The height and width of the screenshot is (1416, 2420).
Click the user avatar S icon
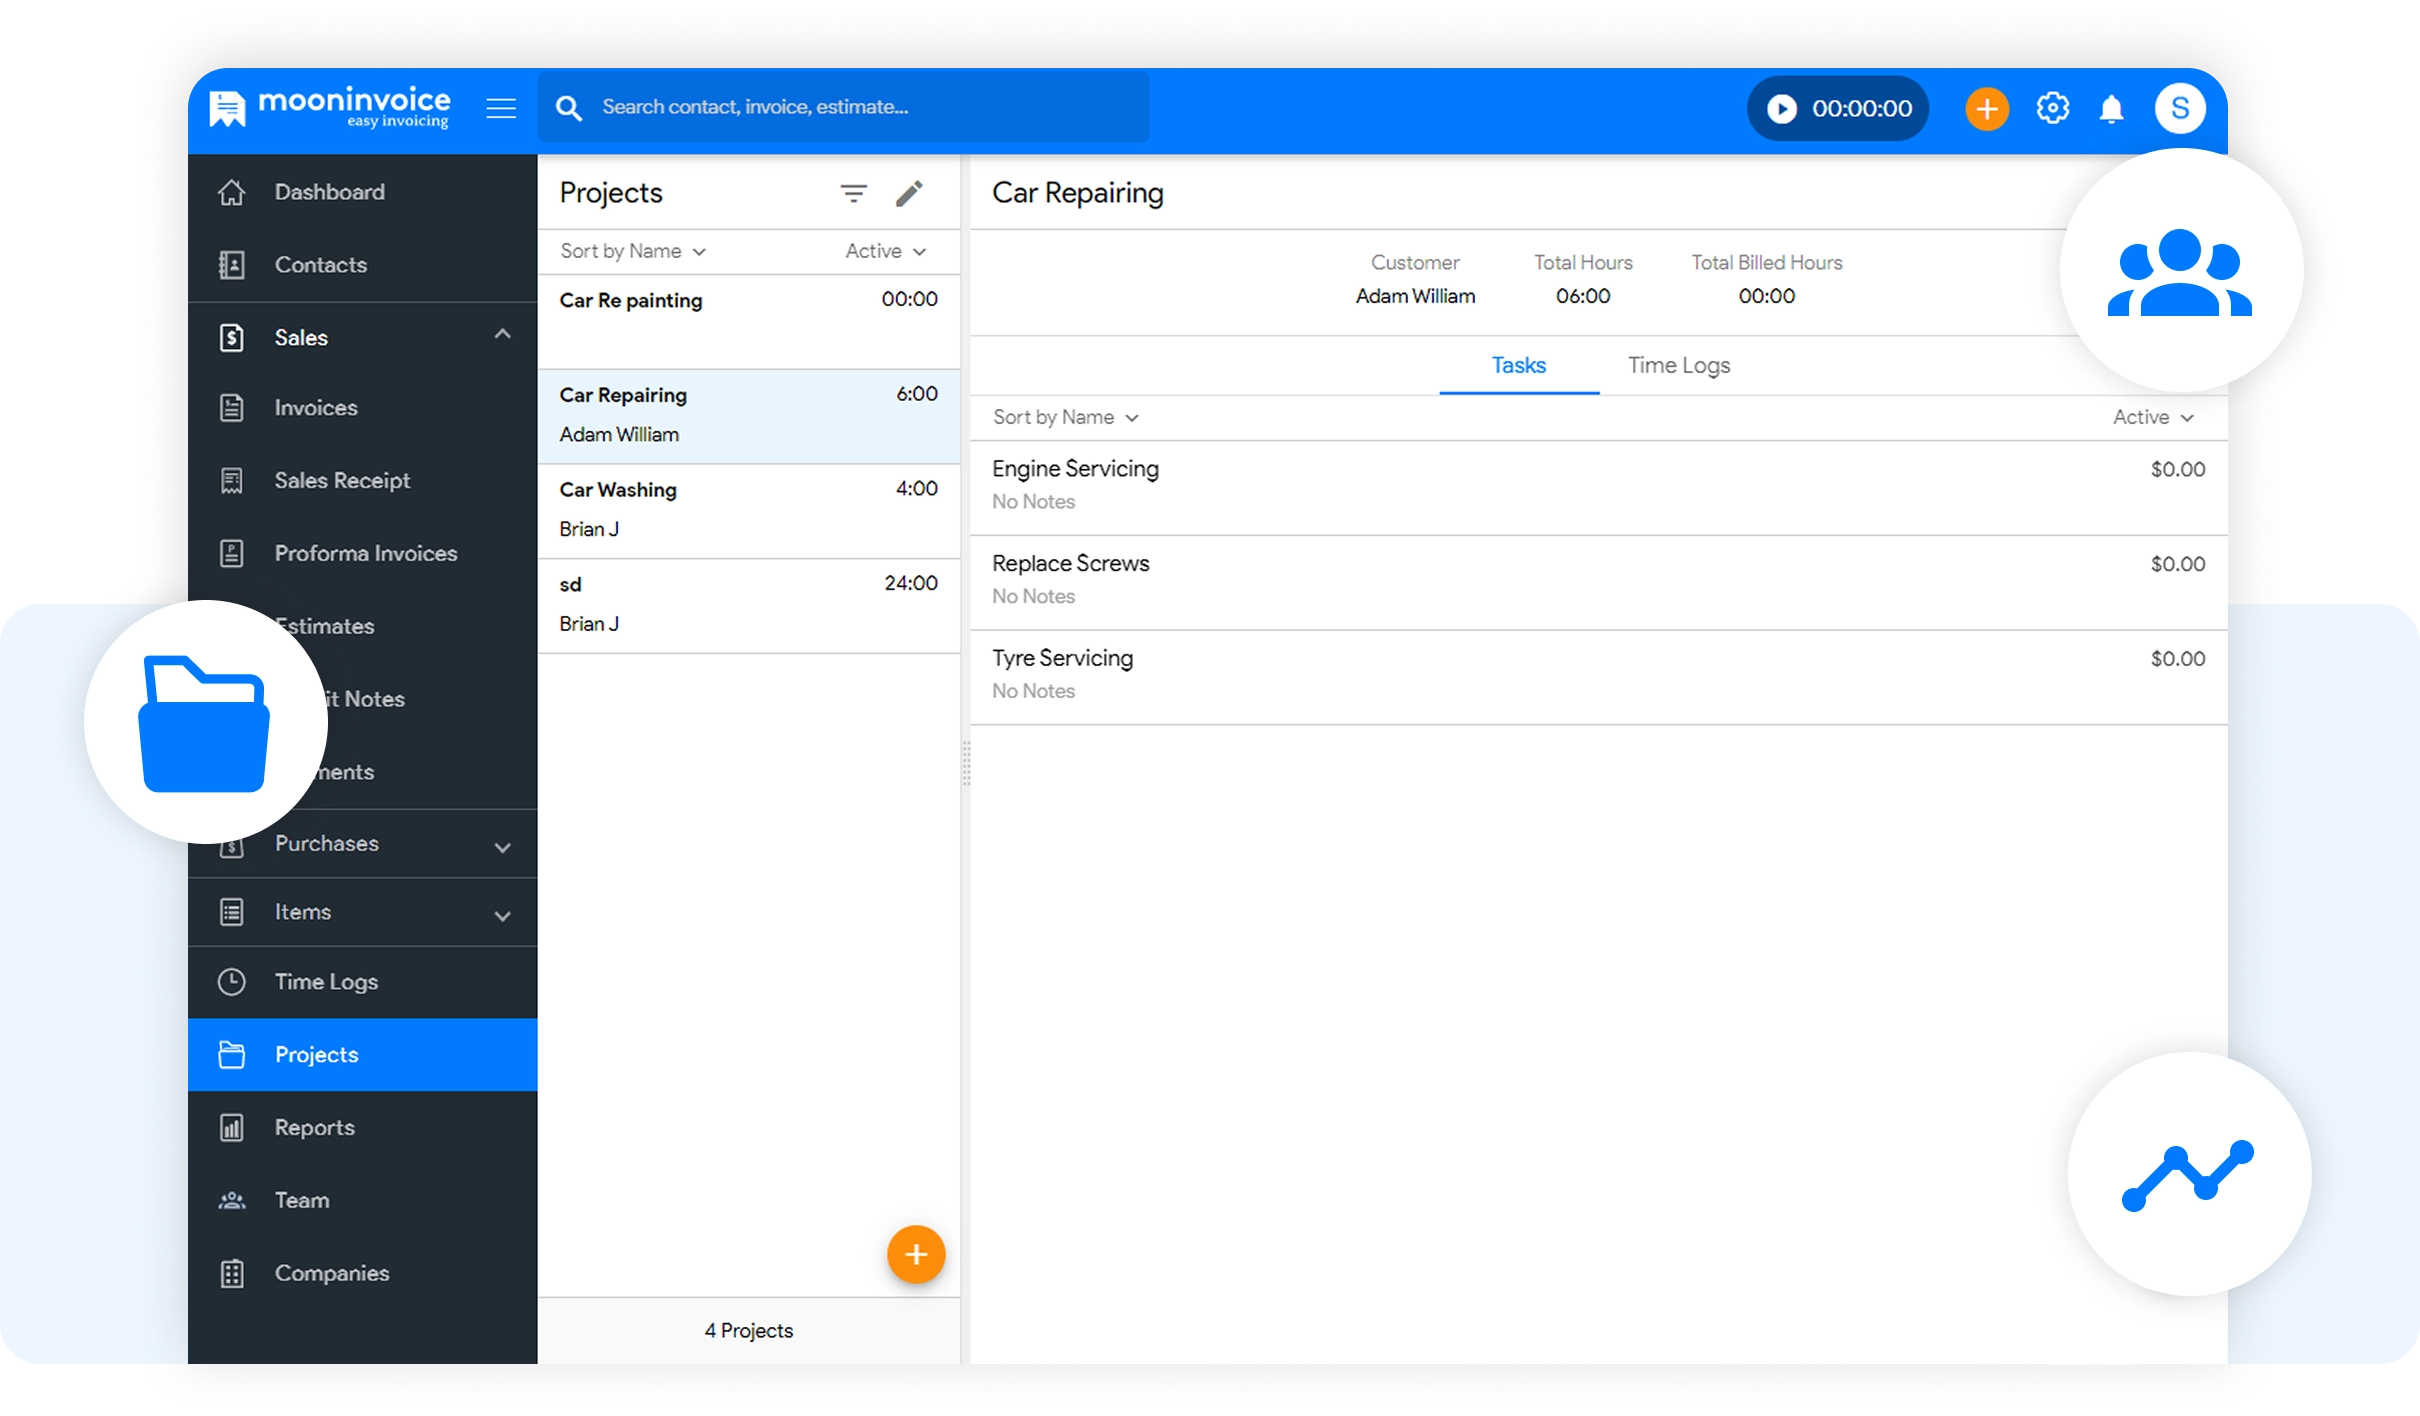pos(2180,108)
